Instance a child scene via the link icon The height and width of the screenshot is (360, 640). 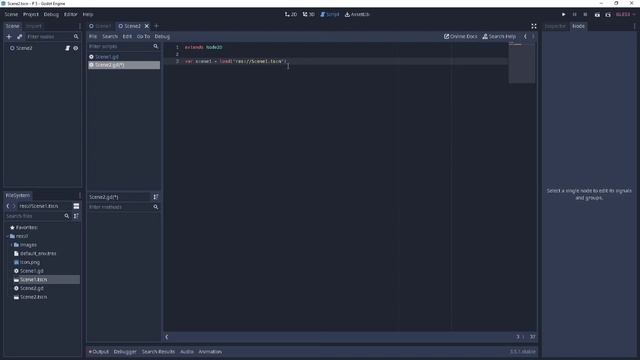click(19, 37)
